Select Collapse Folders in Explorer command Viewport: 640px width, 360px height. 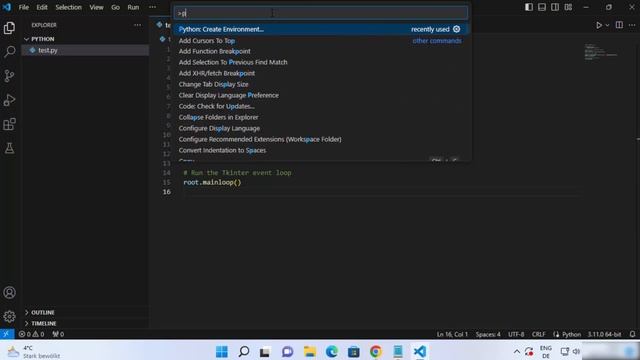coord(321,118)
